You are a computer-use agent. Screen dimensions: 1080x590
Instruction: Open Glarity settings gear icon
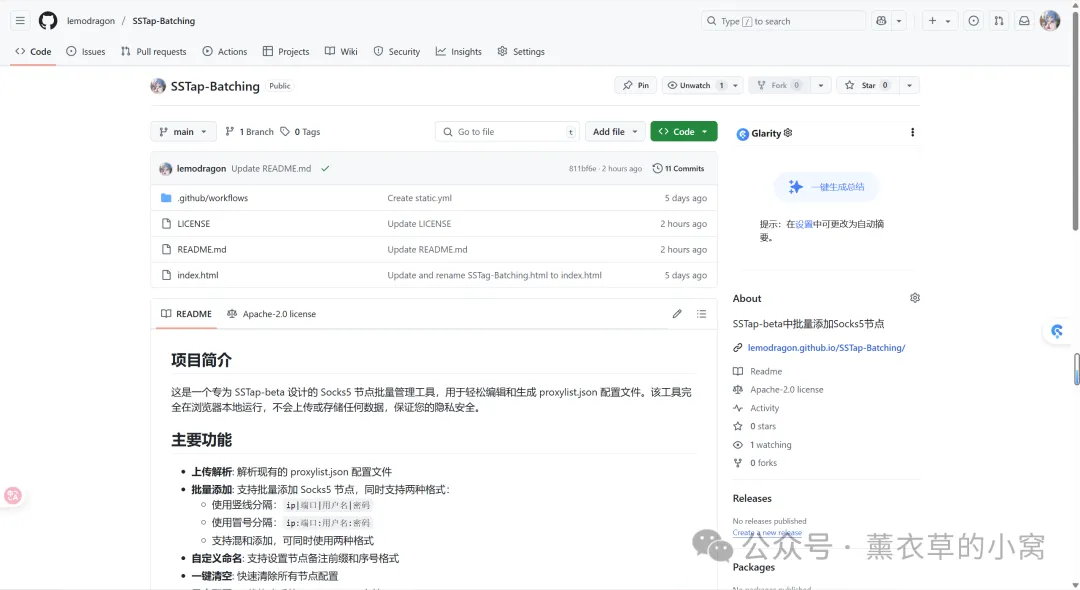coord(788,132)
